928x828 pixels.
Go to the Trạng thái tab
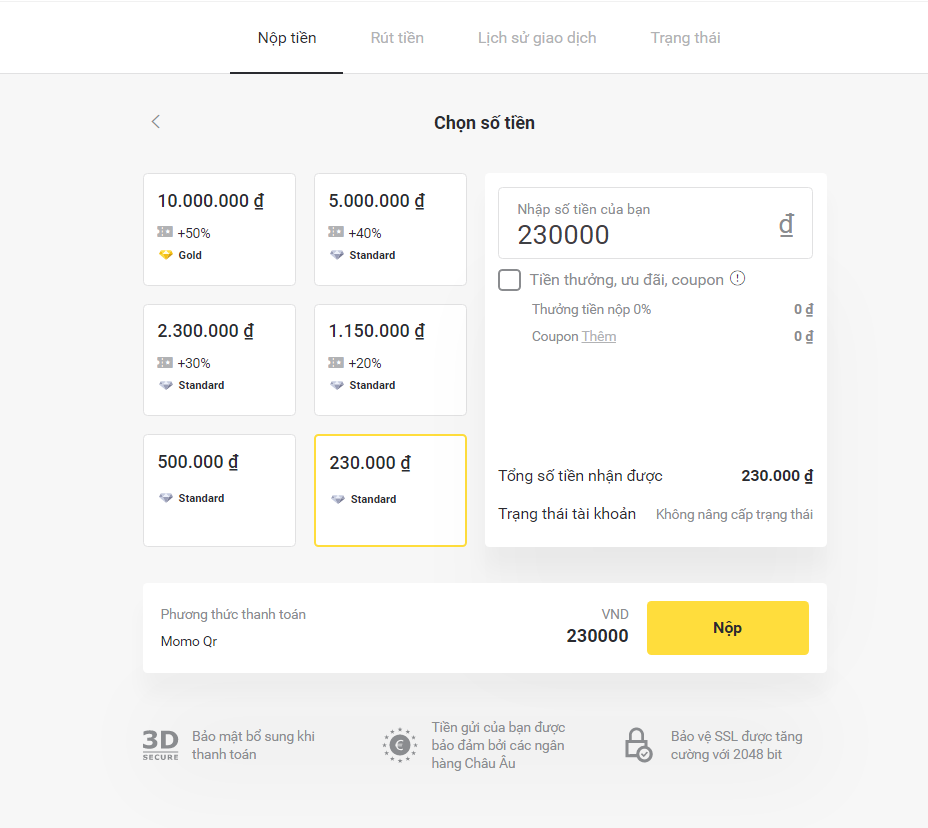click(685, 38)
